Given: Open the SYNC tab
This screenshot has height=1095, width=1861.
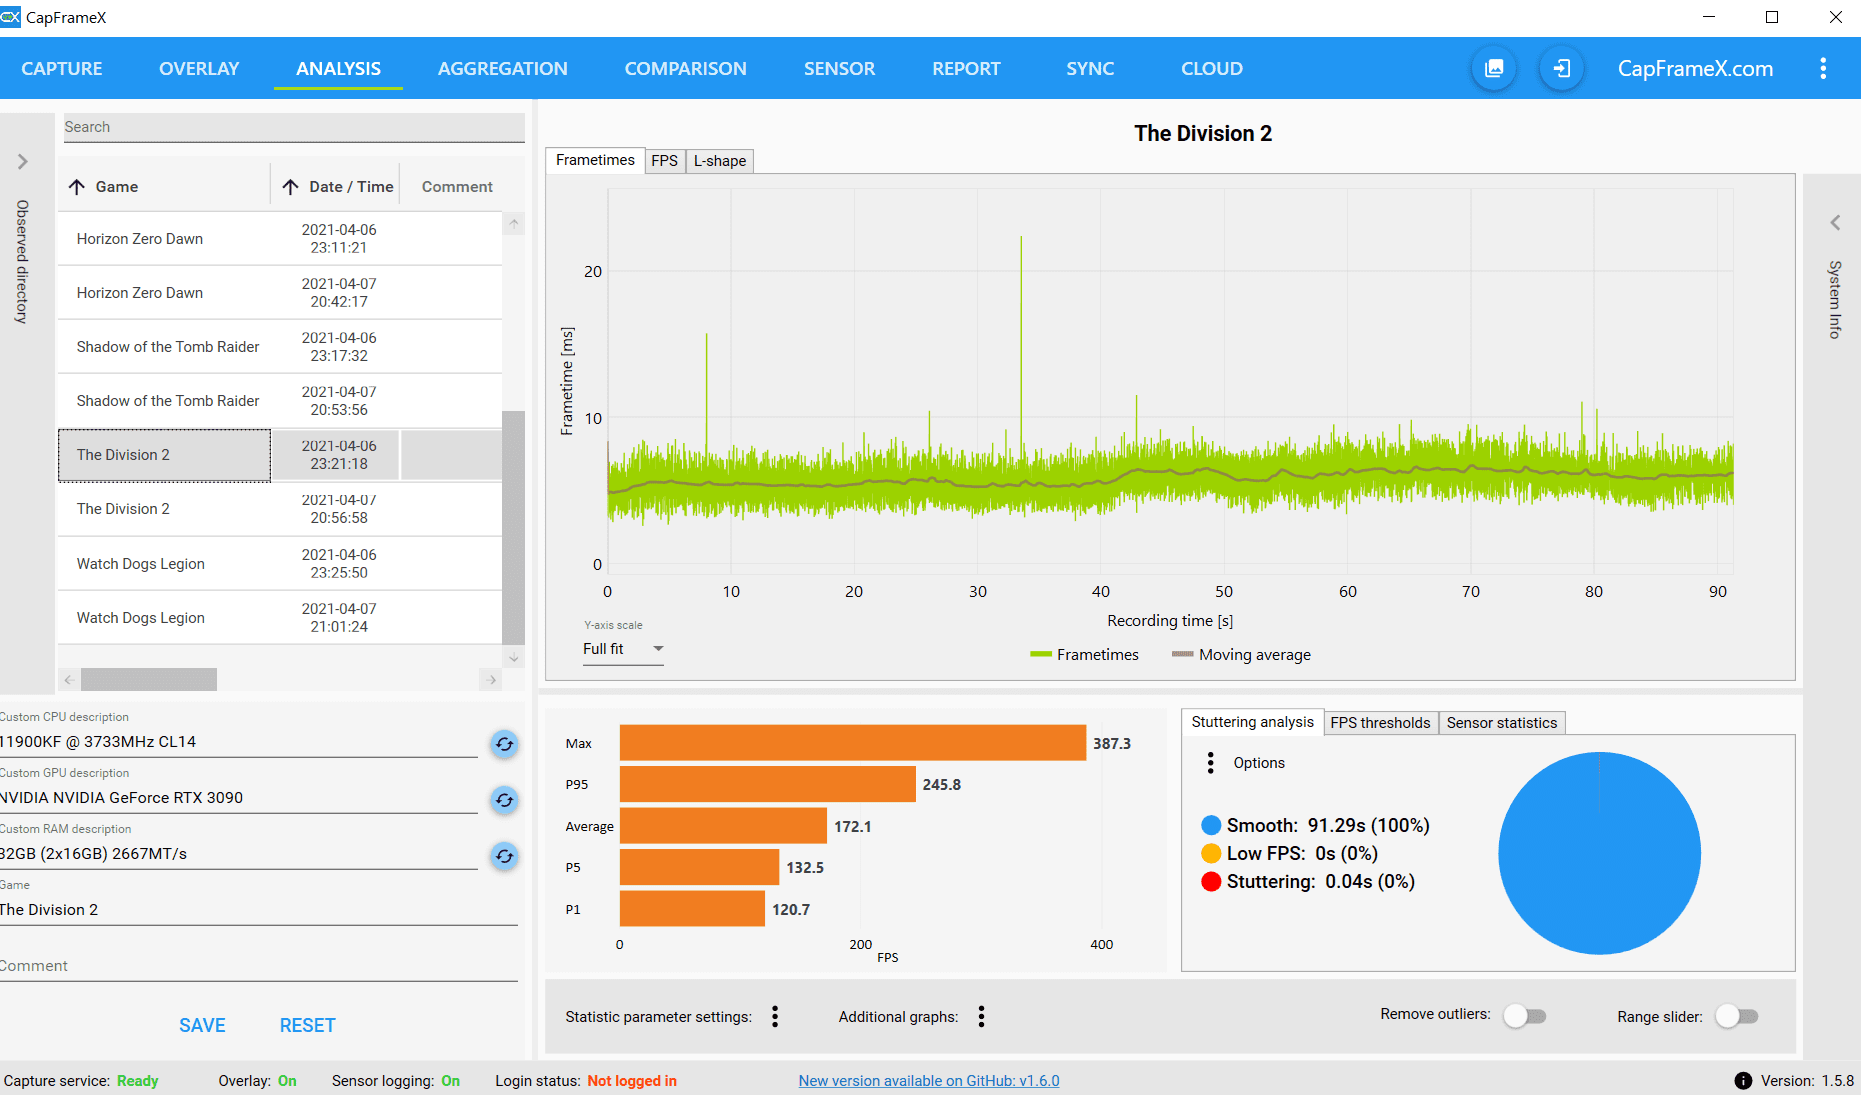Looking at the screenshot, I should coord(1090,68).
